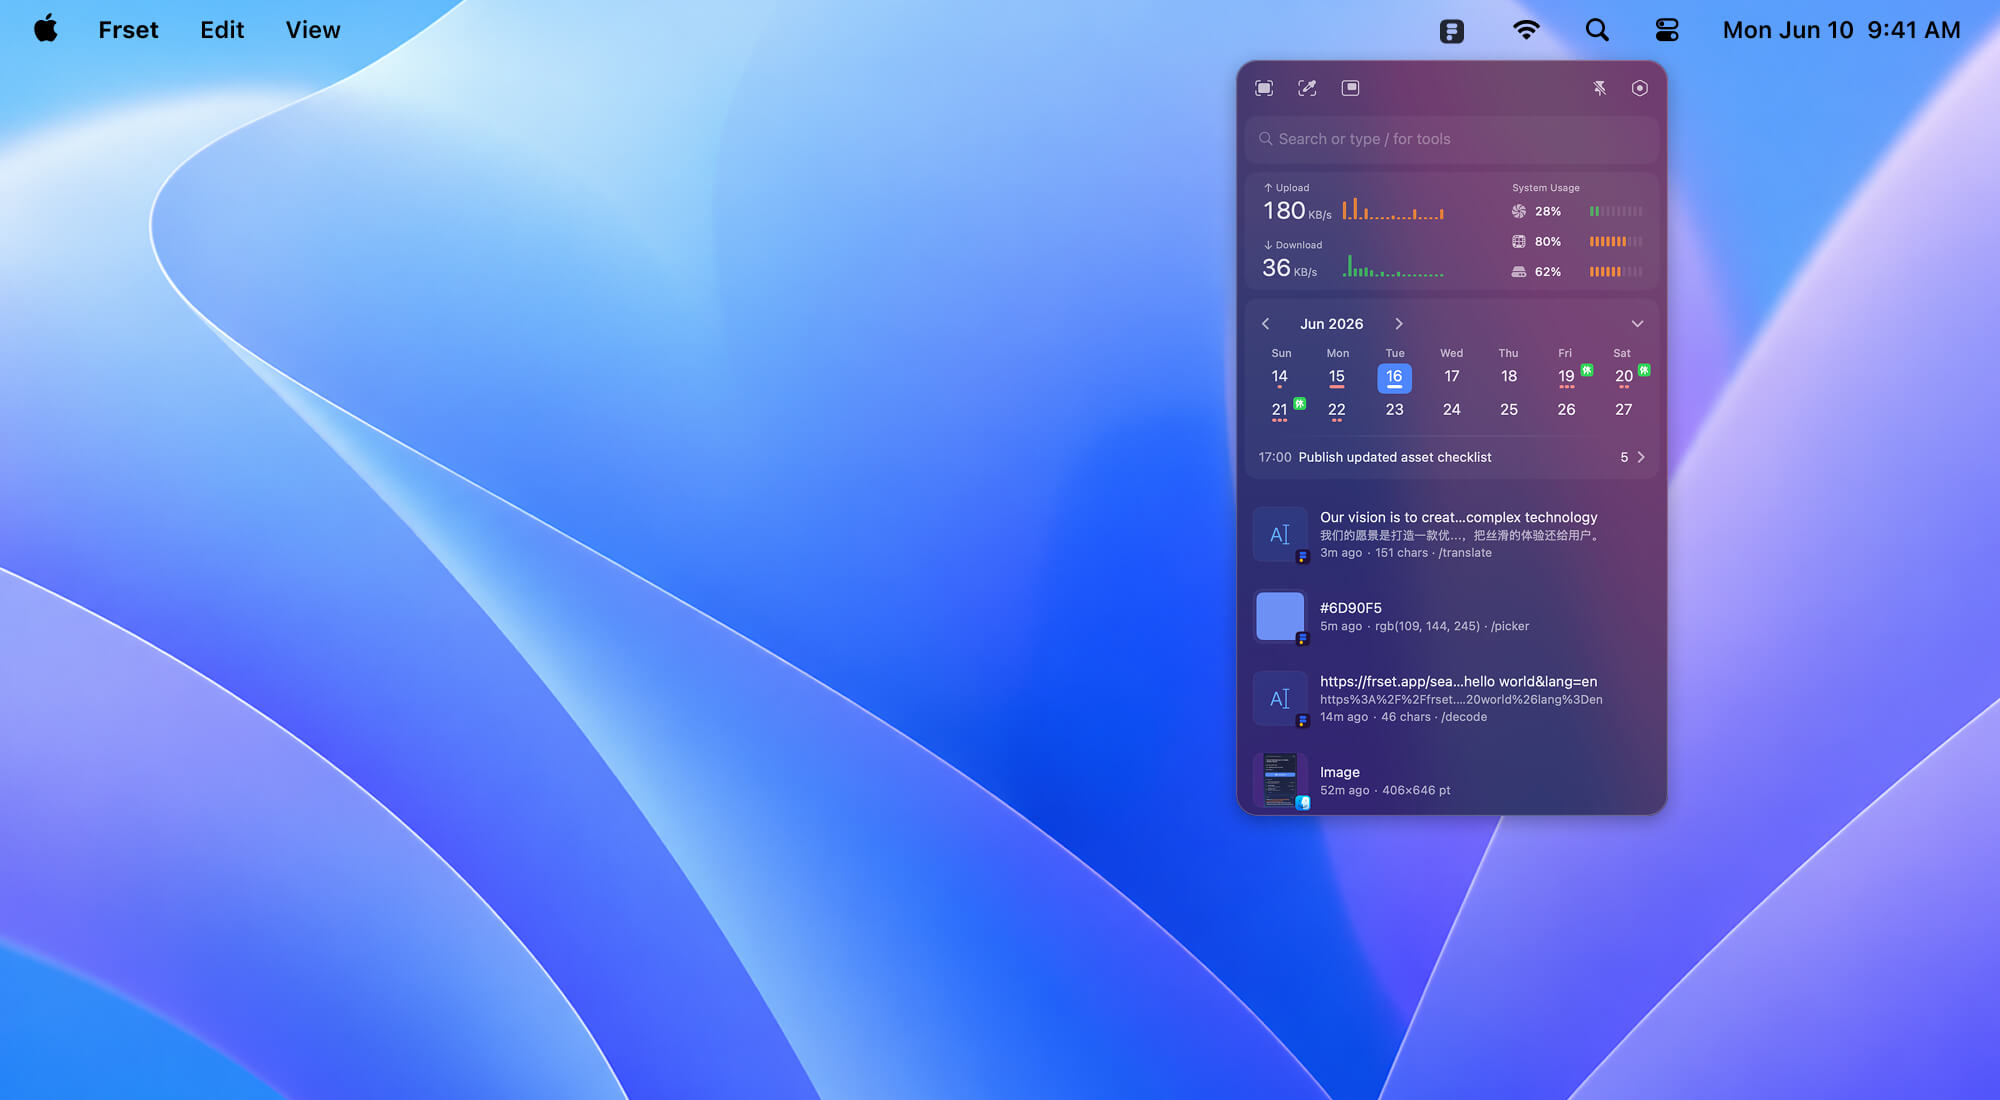Click the disk drive icon at 62%

[x=1519, y=271]
